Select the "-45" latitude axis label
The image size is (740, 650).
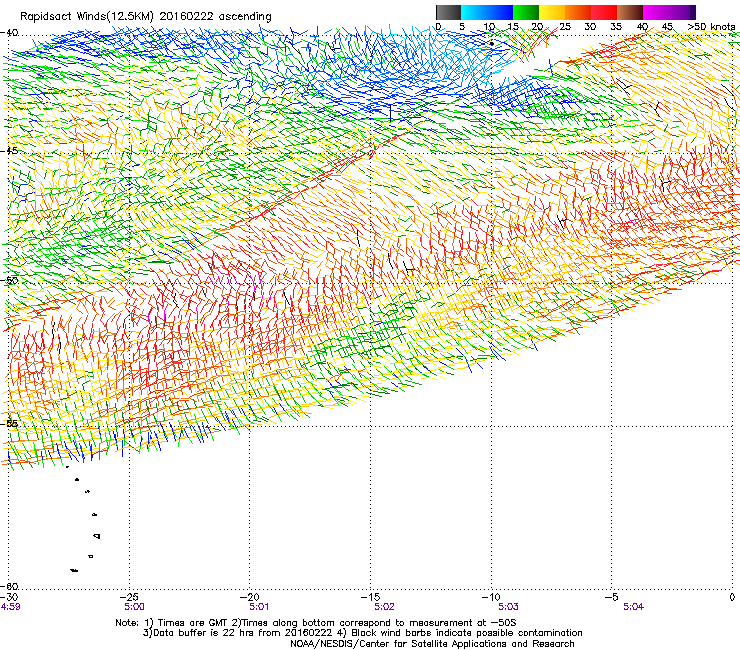[9, 151]
